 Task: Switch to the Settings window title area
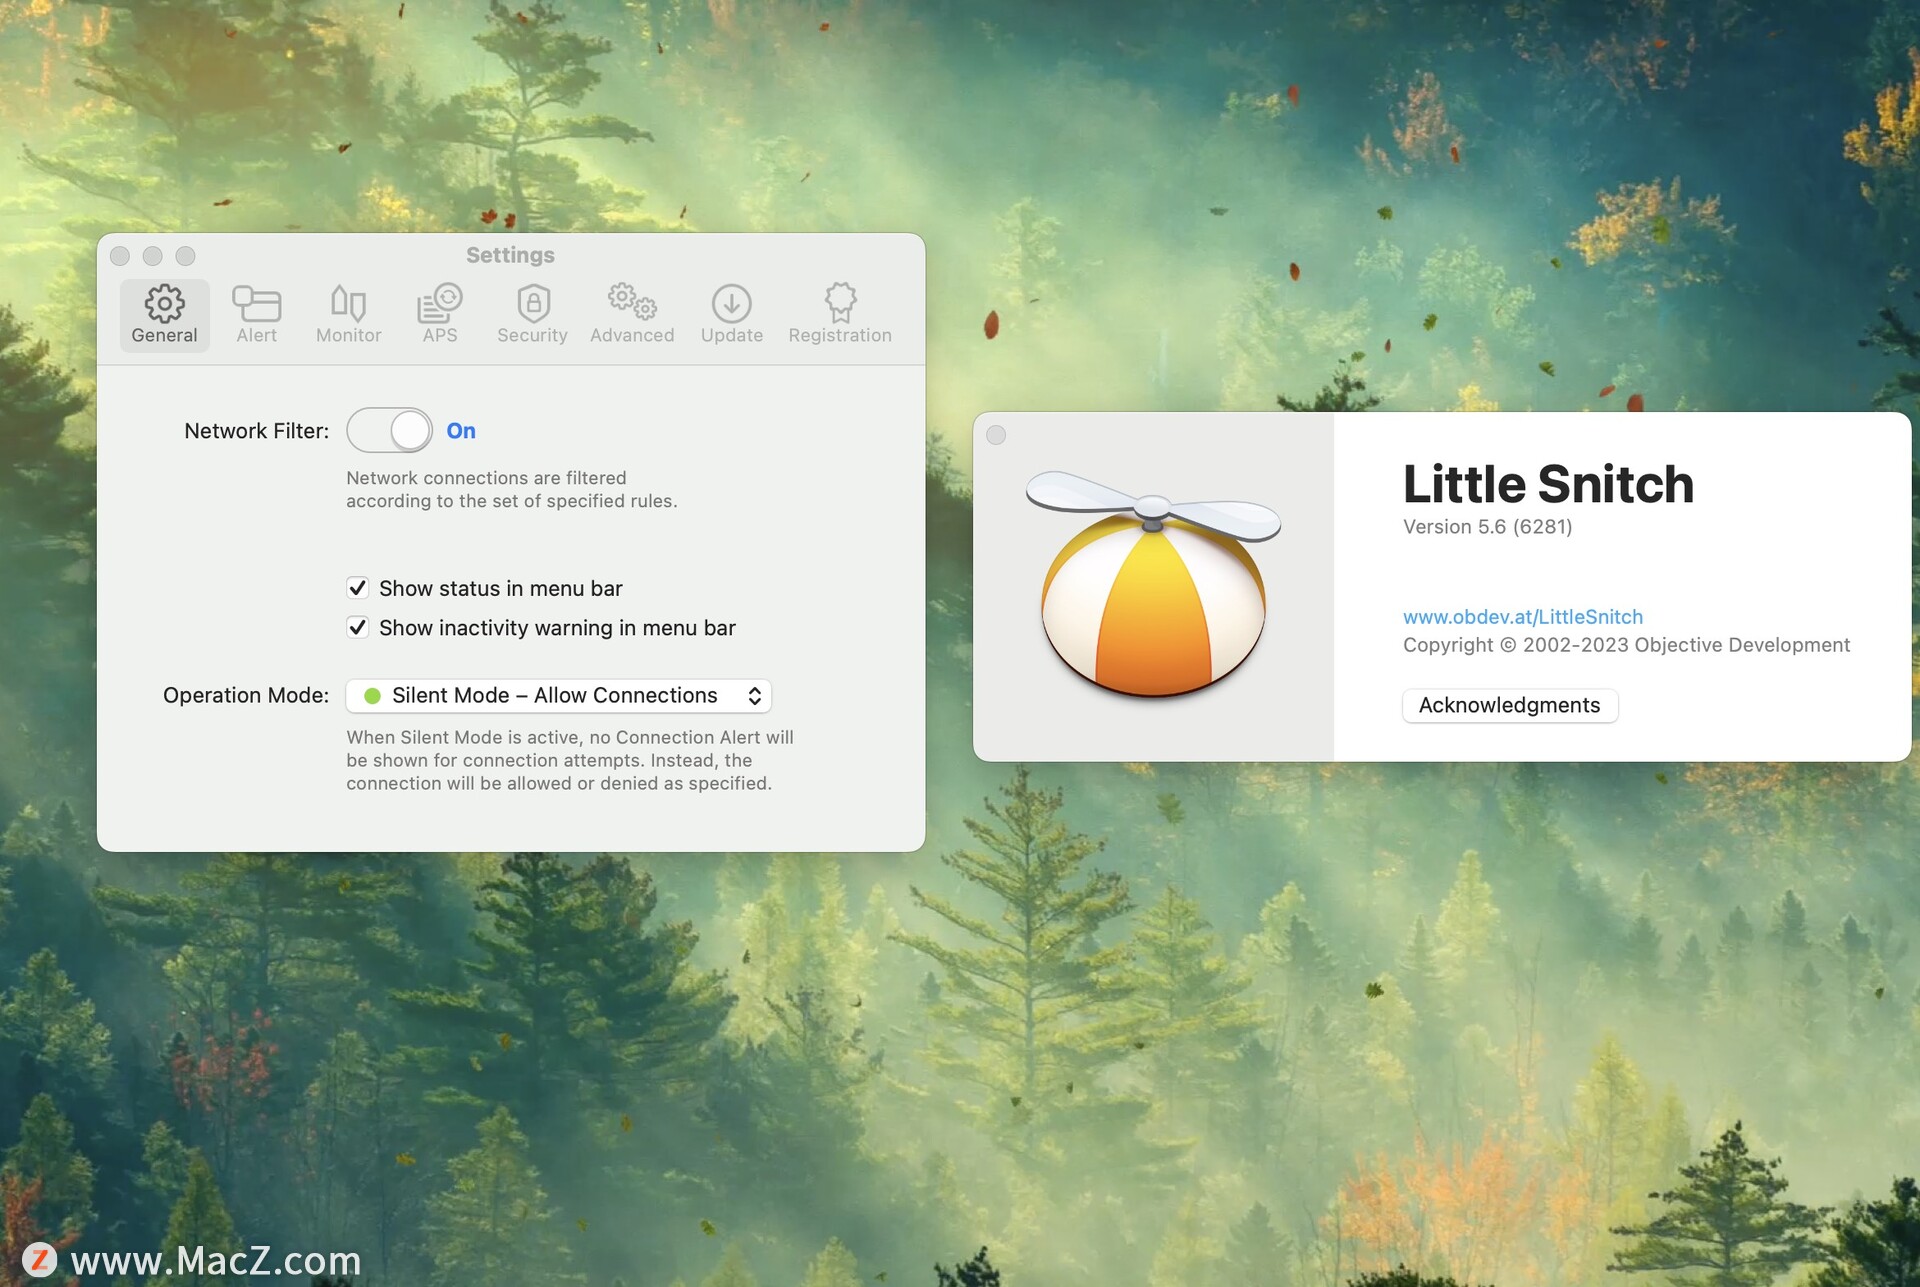pos(510,255)
